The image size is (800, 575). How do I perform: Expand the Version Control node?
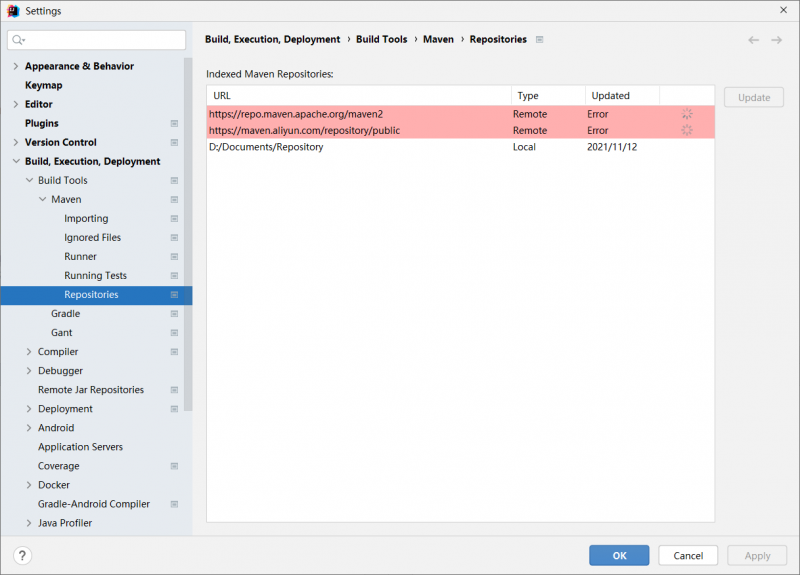[x=15, y=143]
